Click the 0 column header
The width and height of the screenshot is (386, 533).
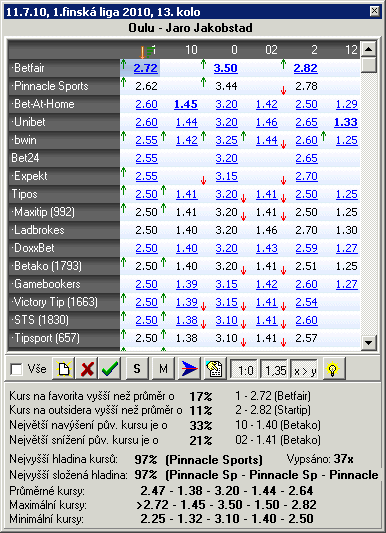[234, 50]
